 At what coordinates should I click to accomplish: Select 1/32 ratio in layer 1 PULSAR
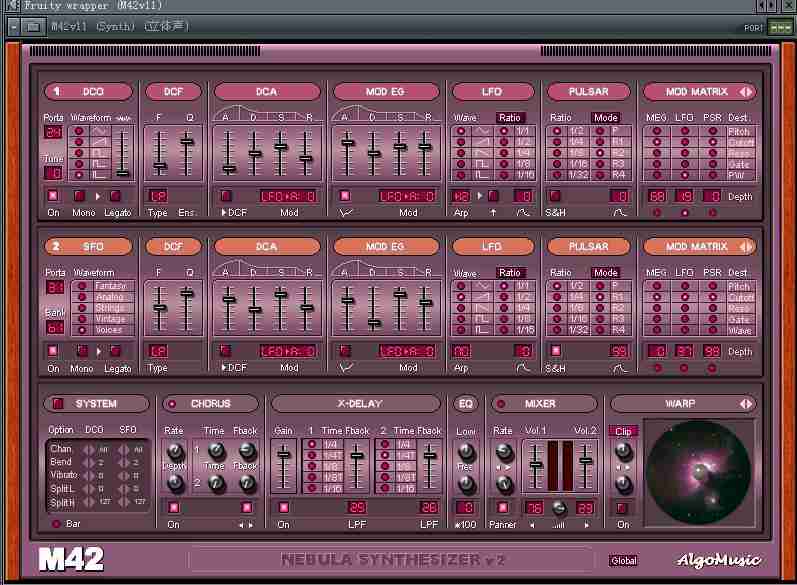[x=557, y=175]
